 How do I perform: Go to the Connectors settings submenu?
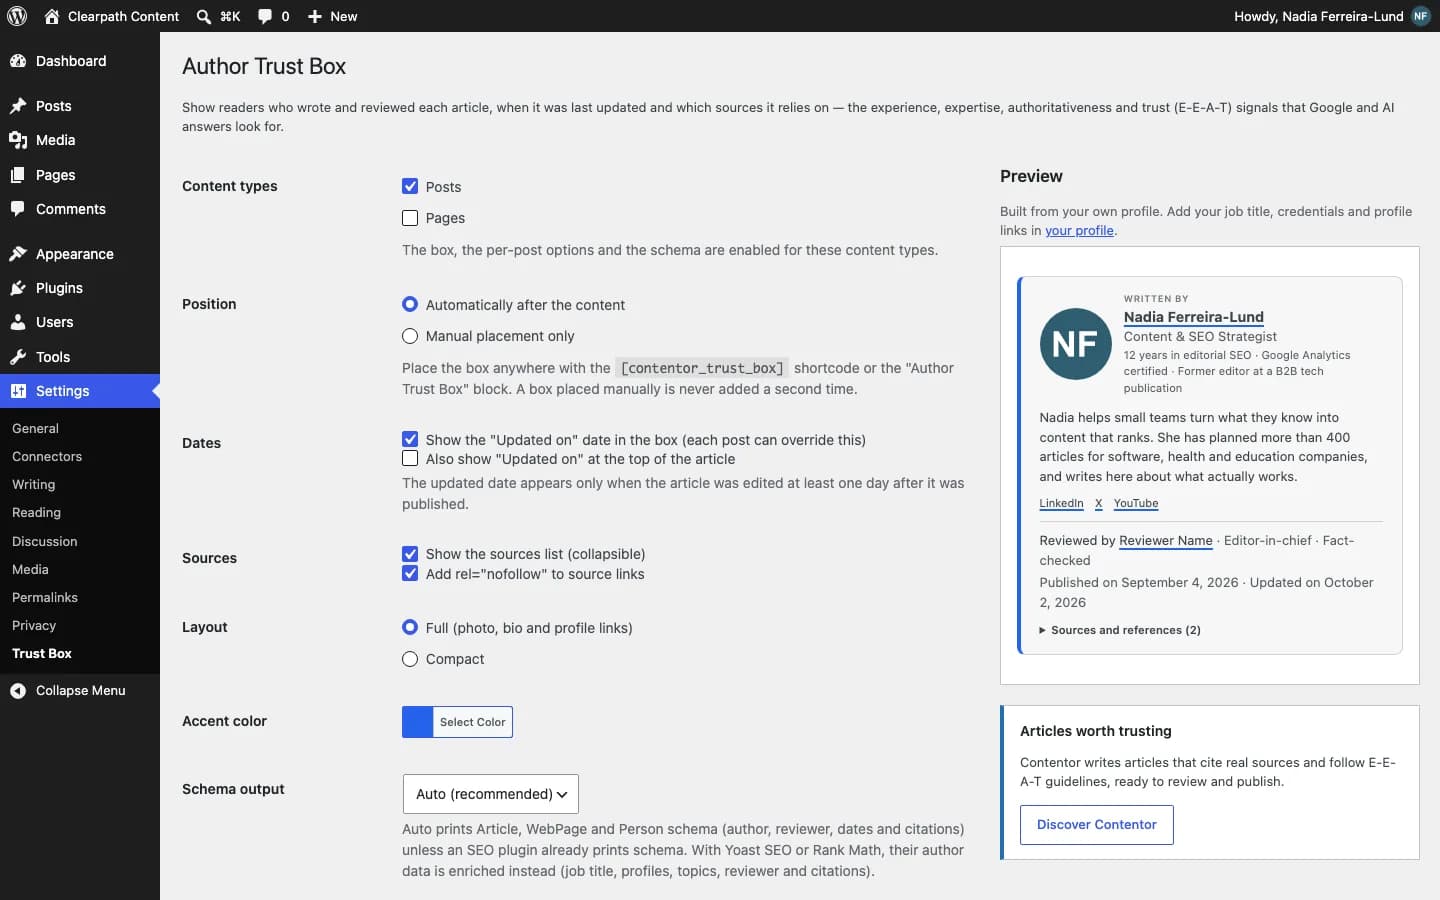[47, 456]
